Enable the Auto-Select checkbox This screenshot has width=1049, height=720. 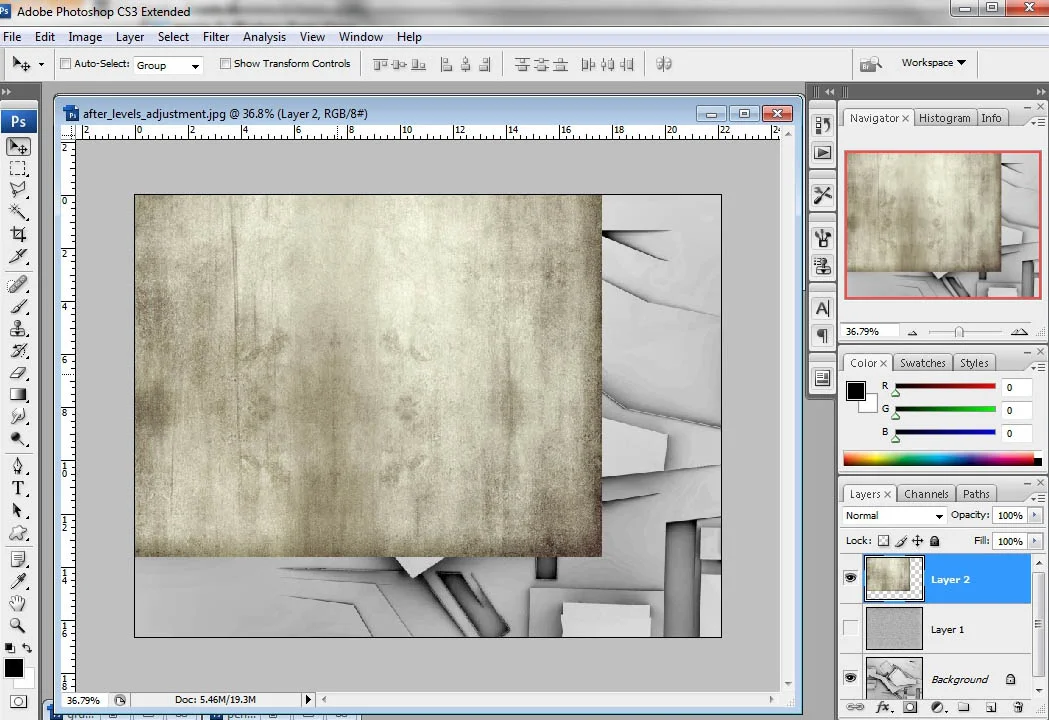pyautogui.click(x=66, y=64)
